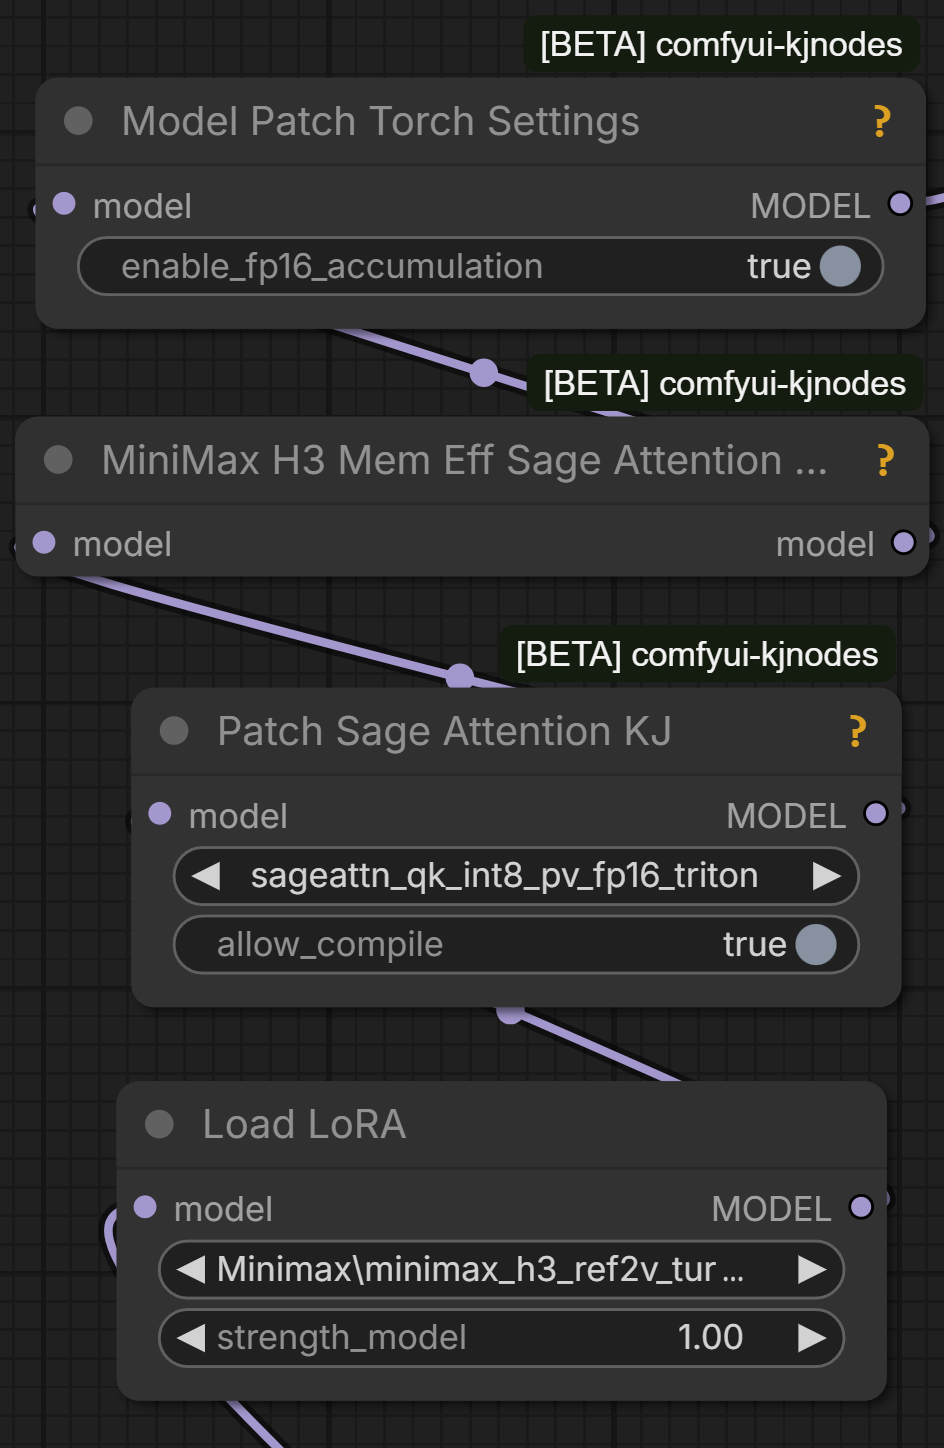Select Patch Sage Attention KJ title text
Image resolution: width=944 pixels, height=1448 pixels.
coord(445,732)
